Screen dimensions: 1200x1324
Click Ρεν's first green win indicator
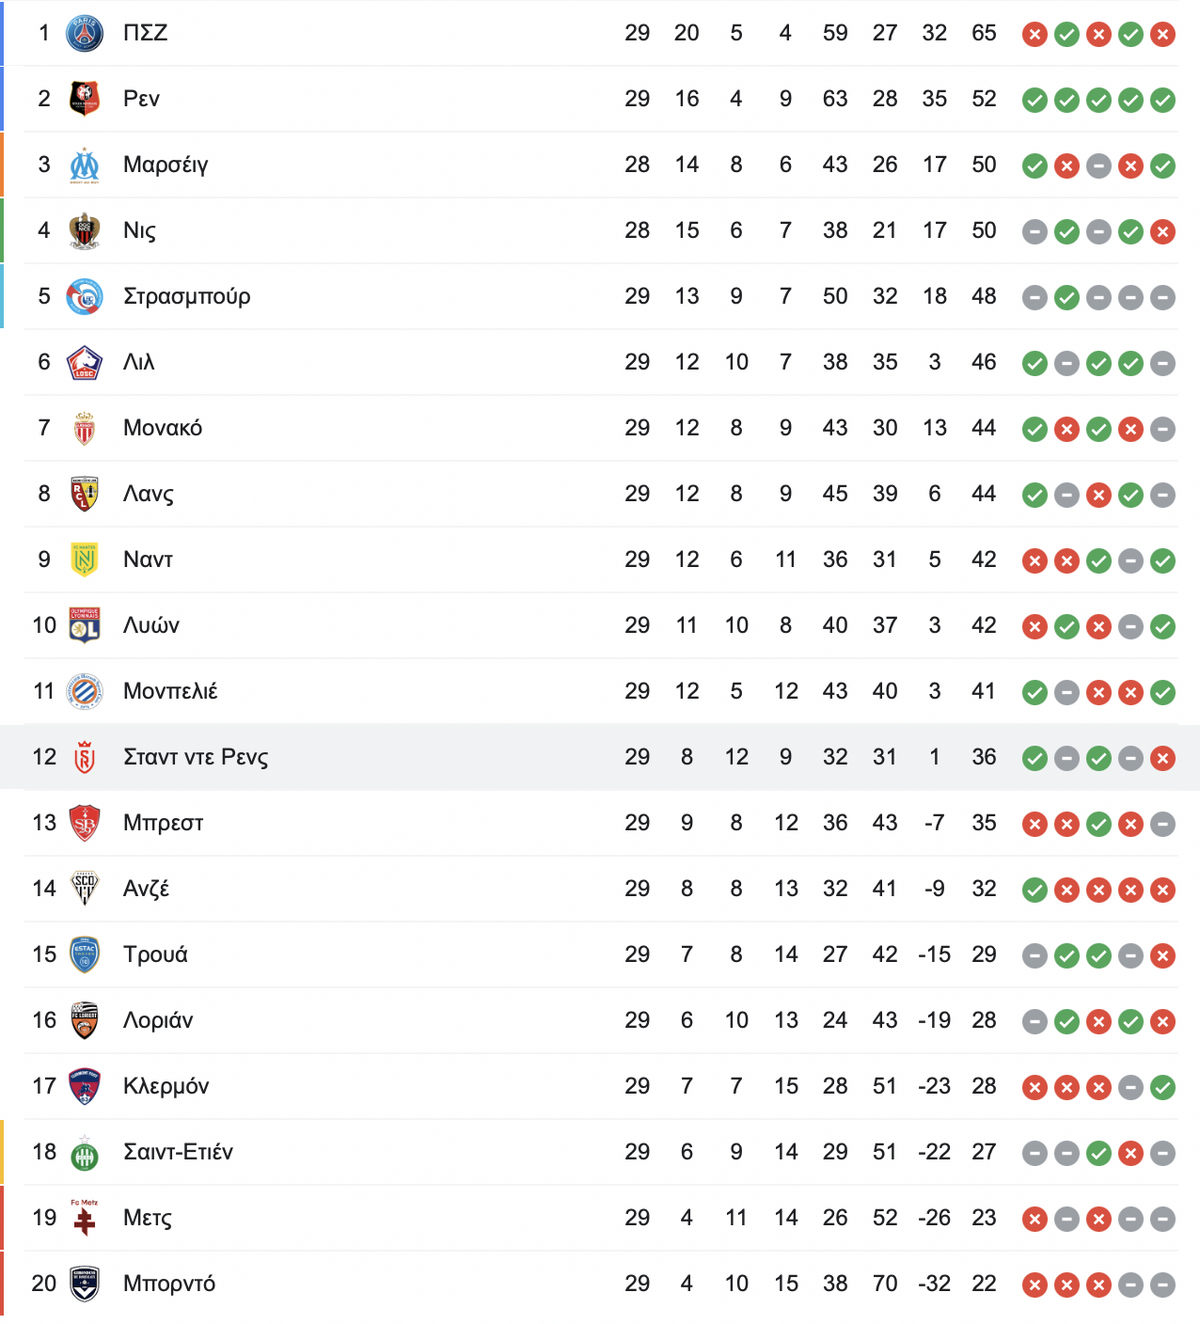click(x=1035, y=100)
